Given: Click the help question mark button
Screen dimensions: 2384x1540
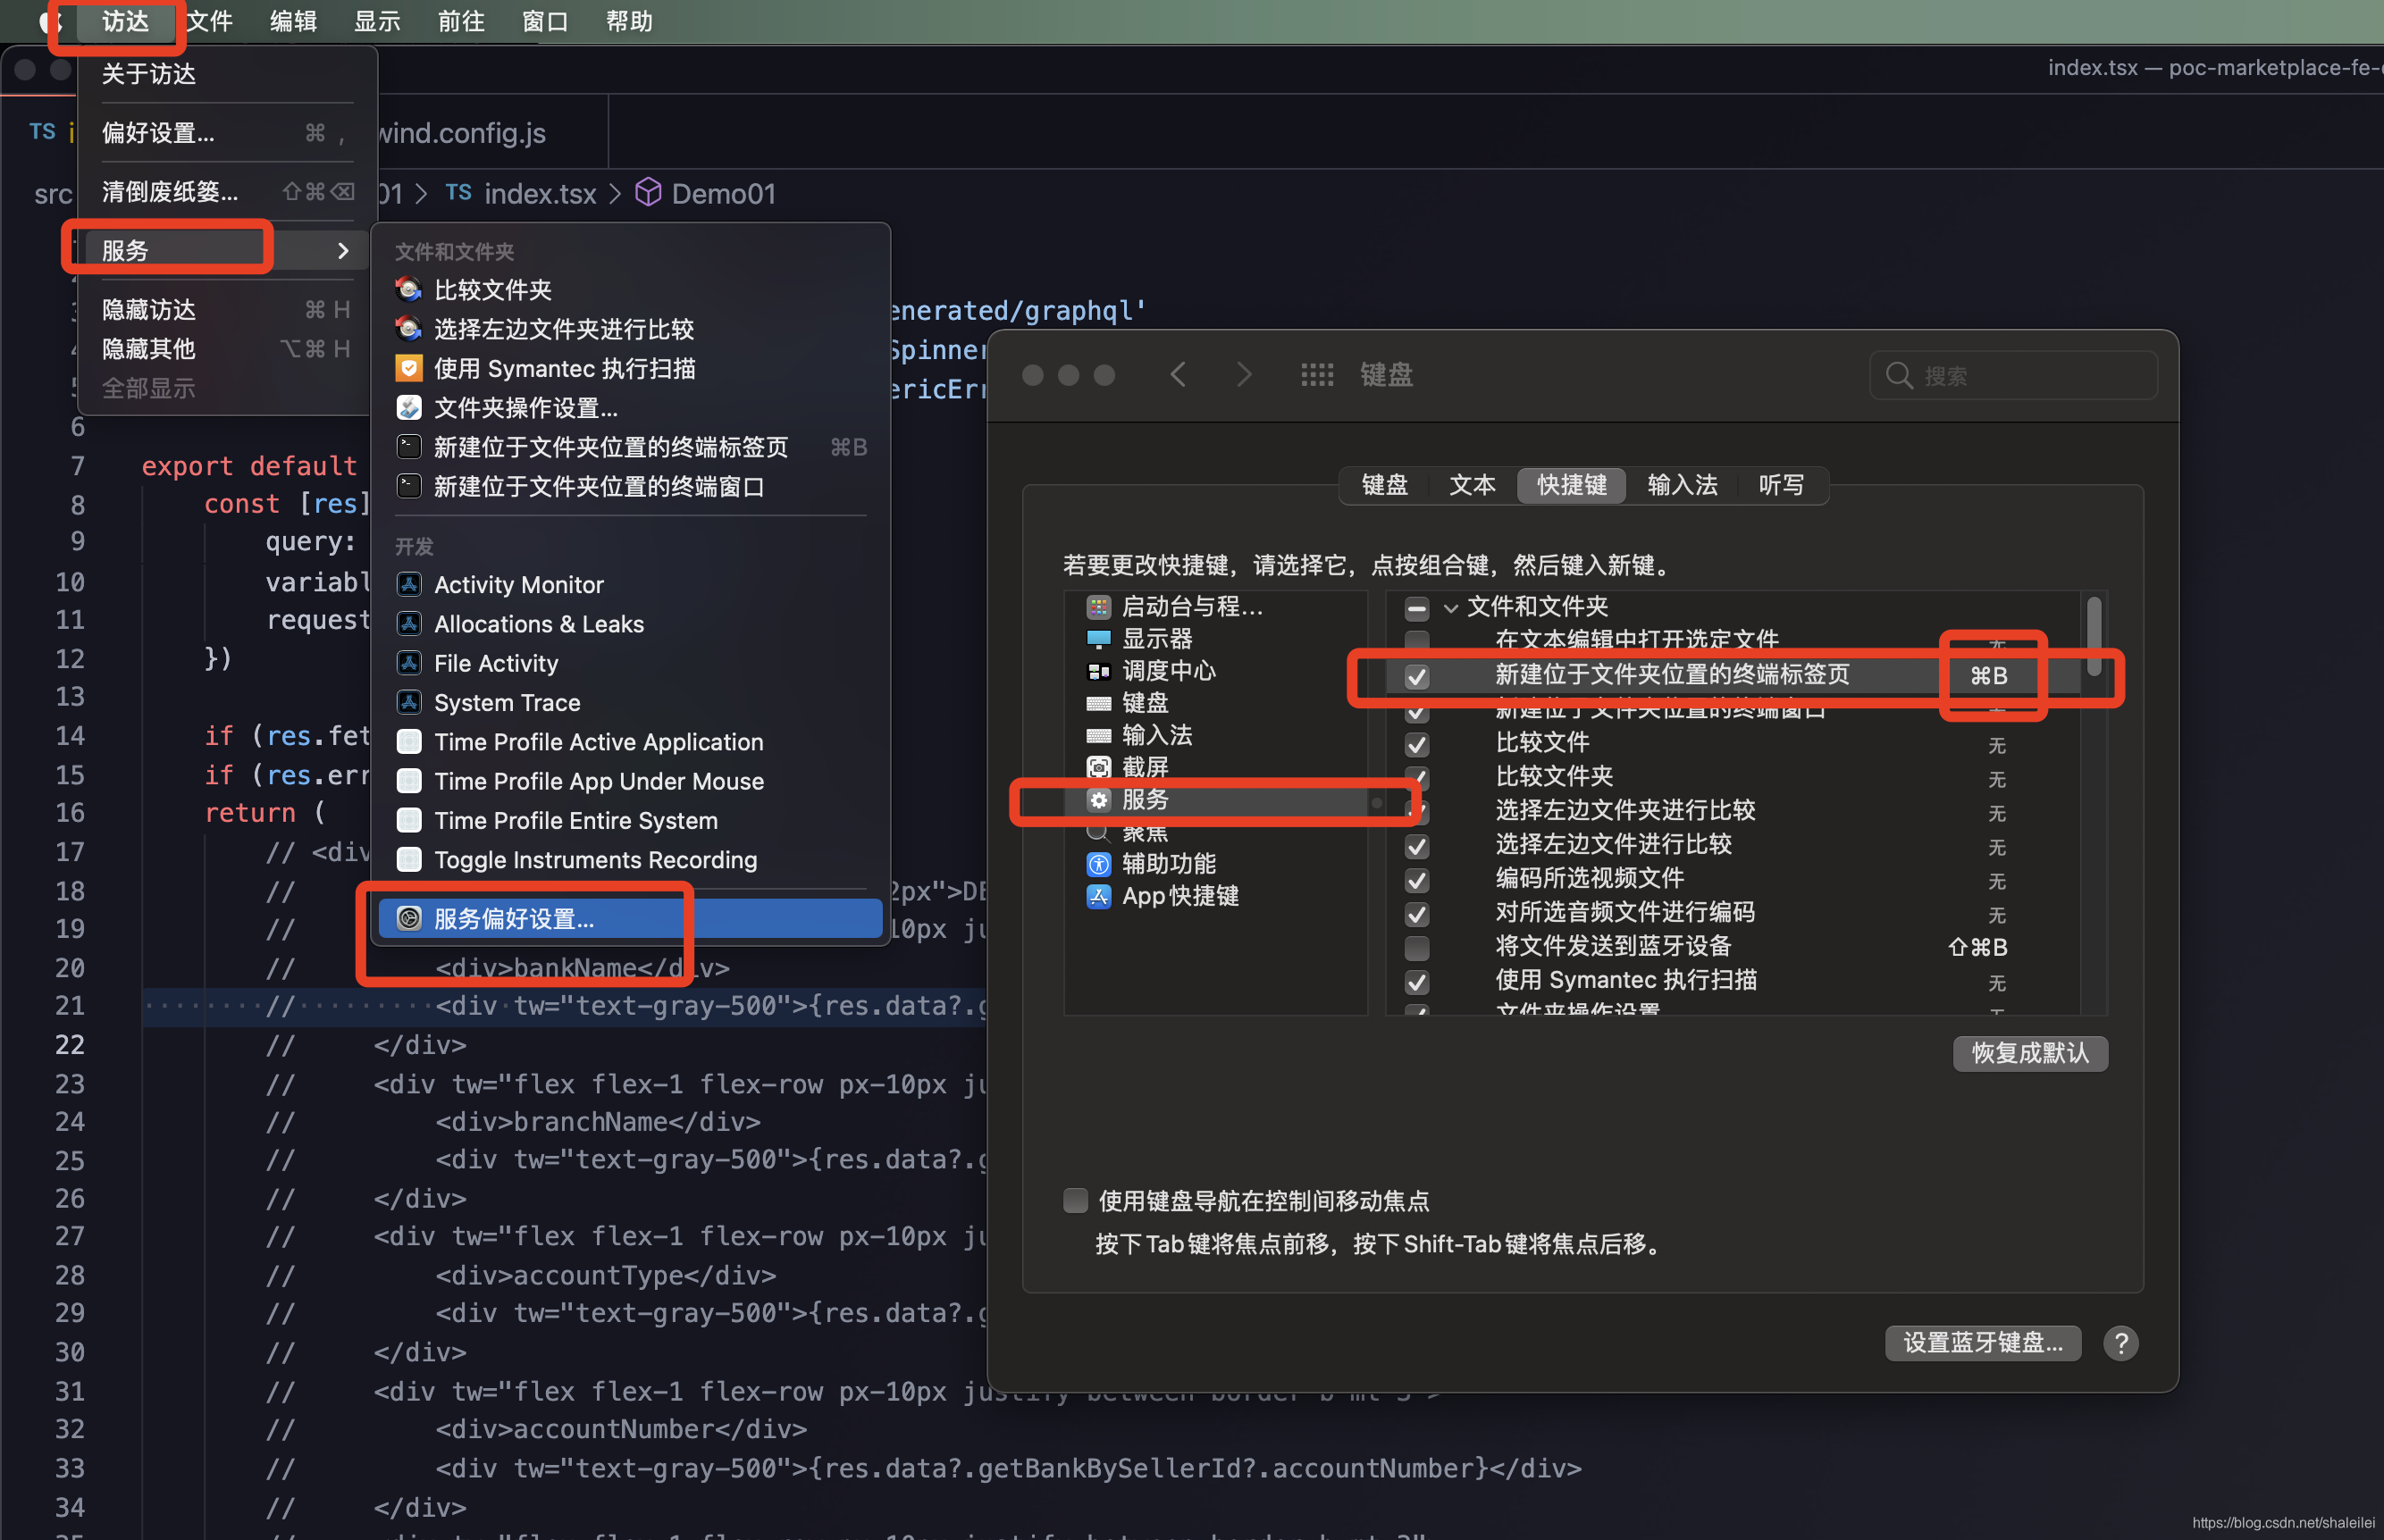Looking at the screenshot, I should tap(2120, 1343).
